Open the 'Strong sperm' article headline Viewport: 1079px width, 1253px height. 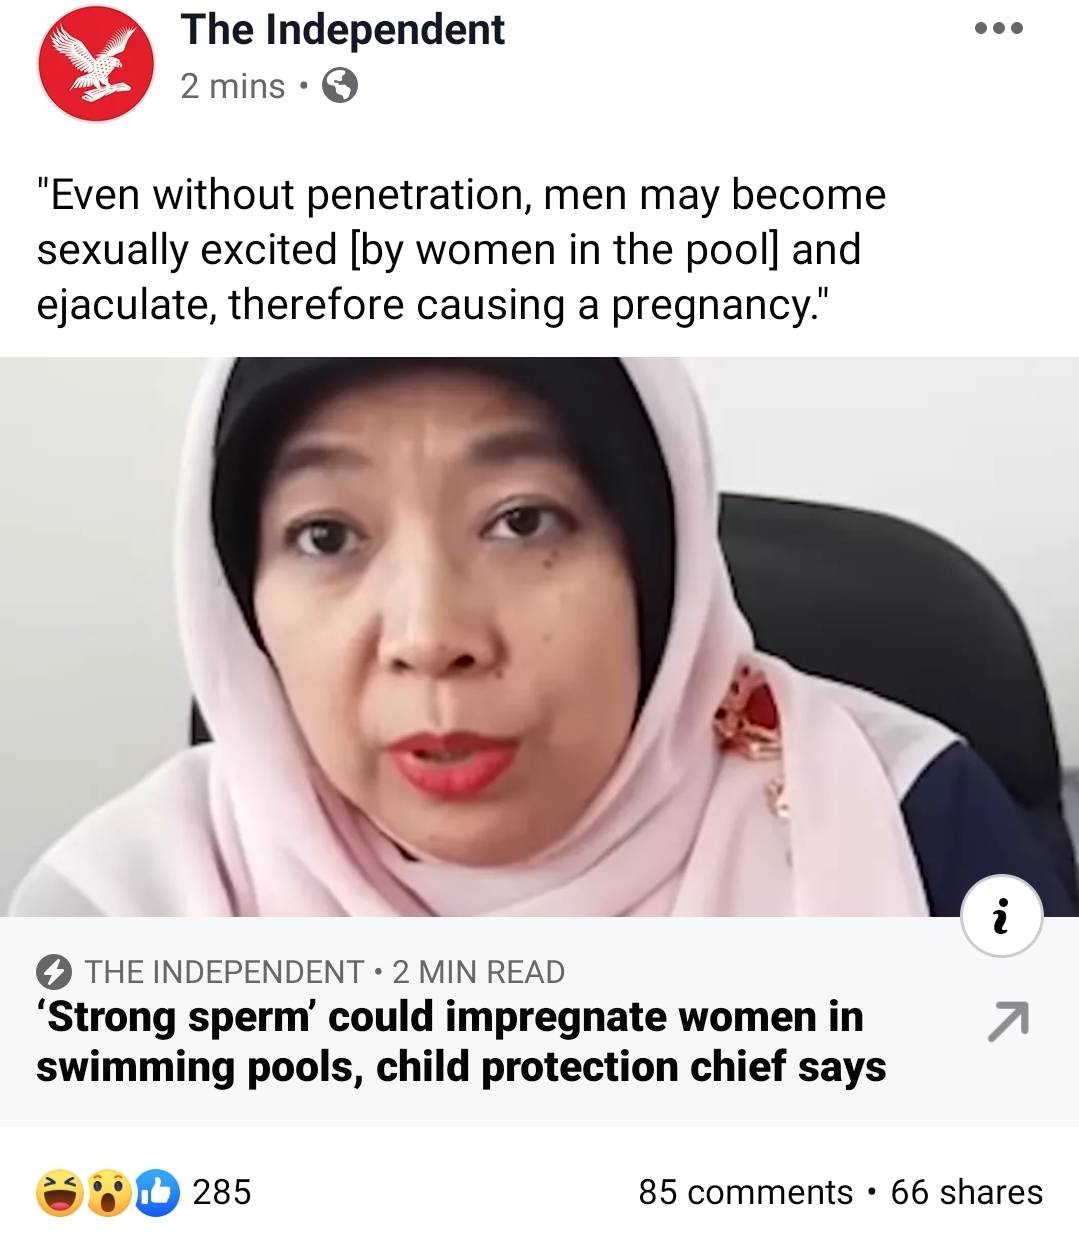tap(461, 1041)
